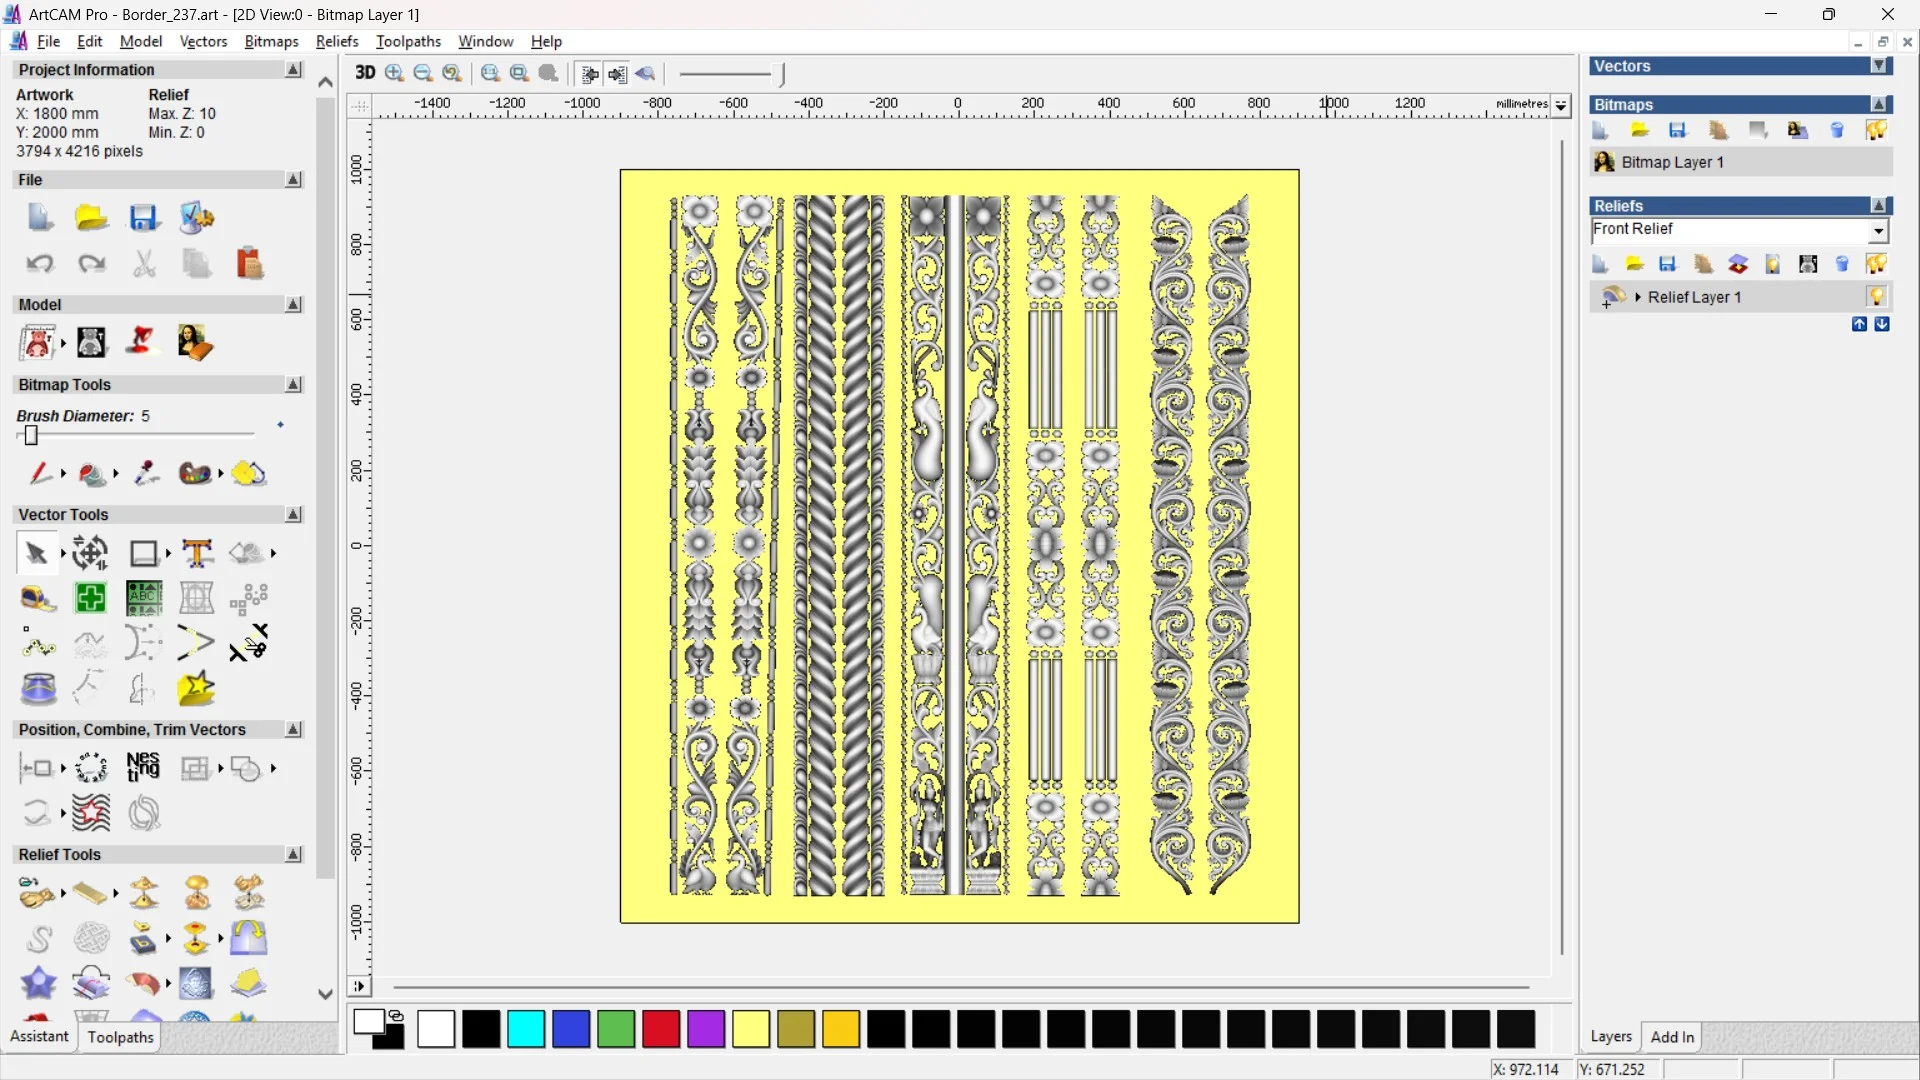
Task: Click the Undo arrow icon
Action: (x=39, y=264)
